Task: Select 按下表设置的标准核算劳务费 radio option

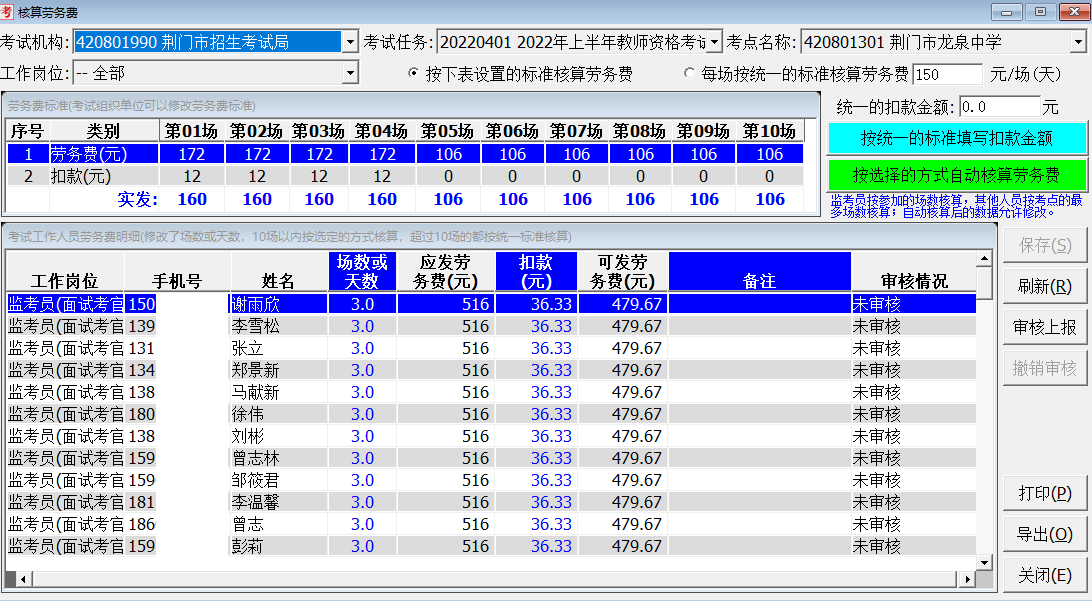Action: point(414,74)
